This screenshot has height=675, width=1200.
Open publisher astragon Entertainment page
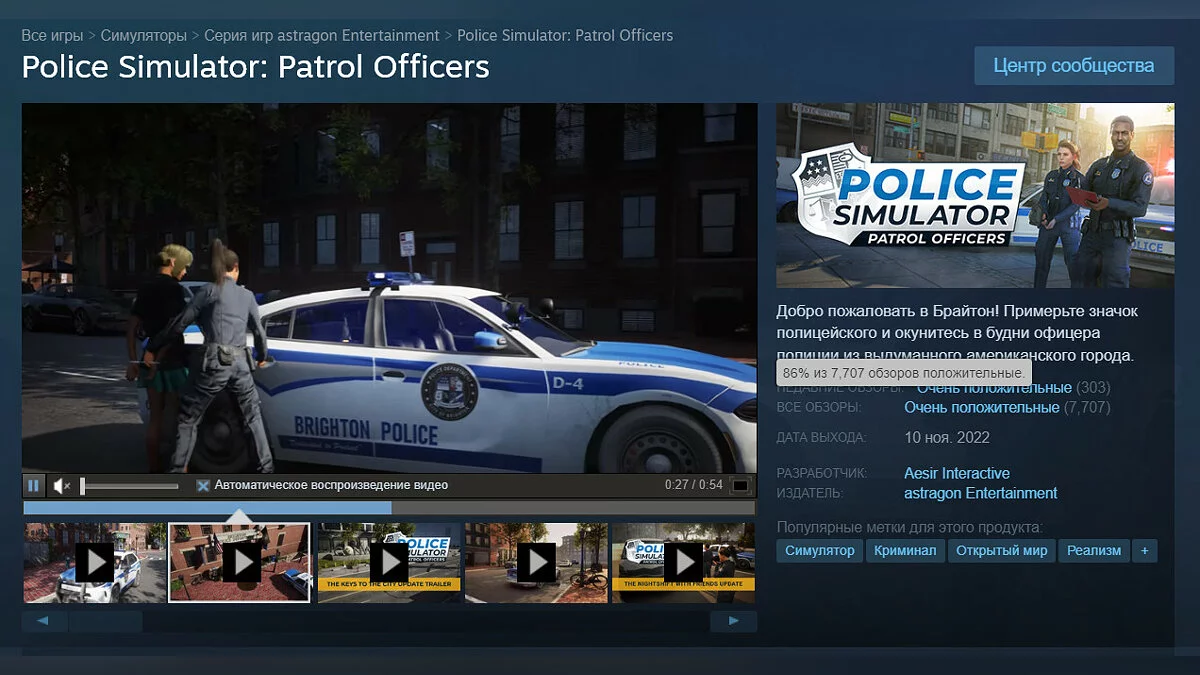coord(980,493)
